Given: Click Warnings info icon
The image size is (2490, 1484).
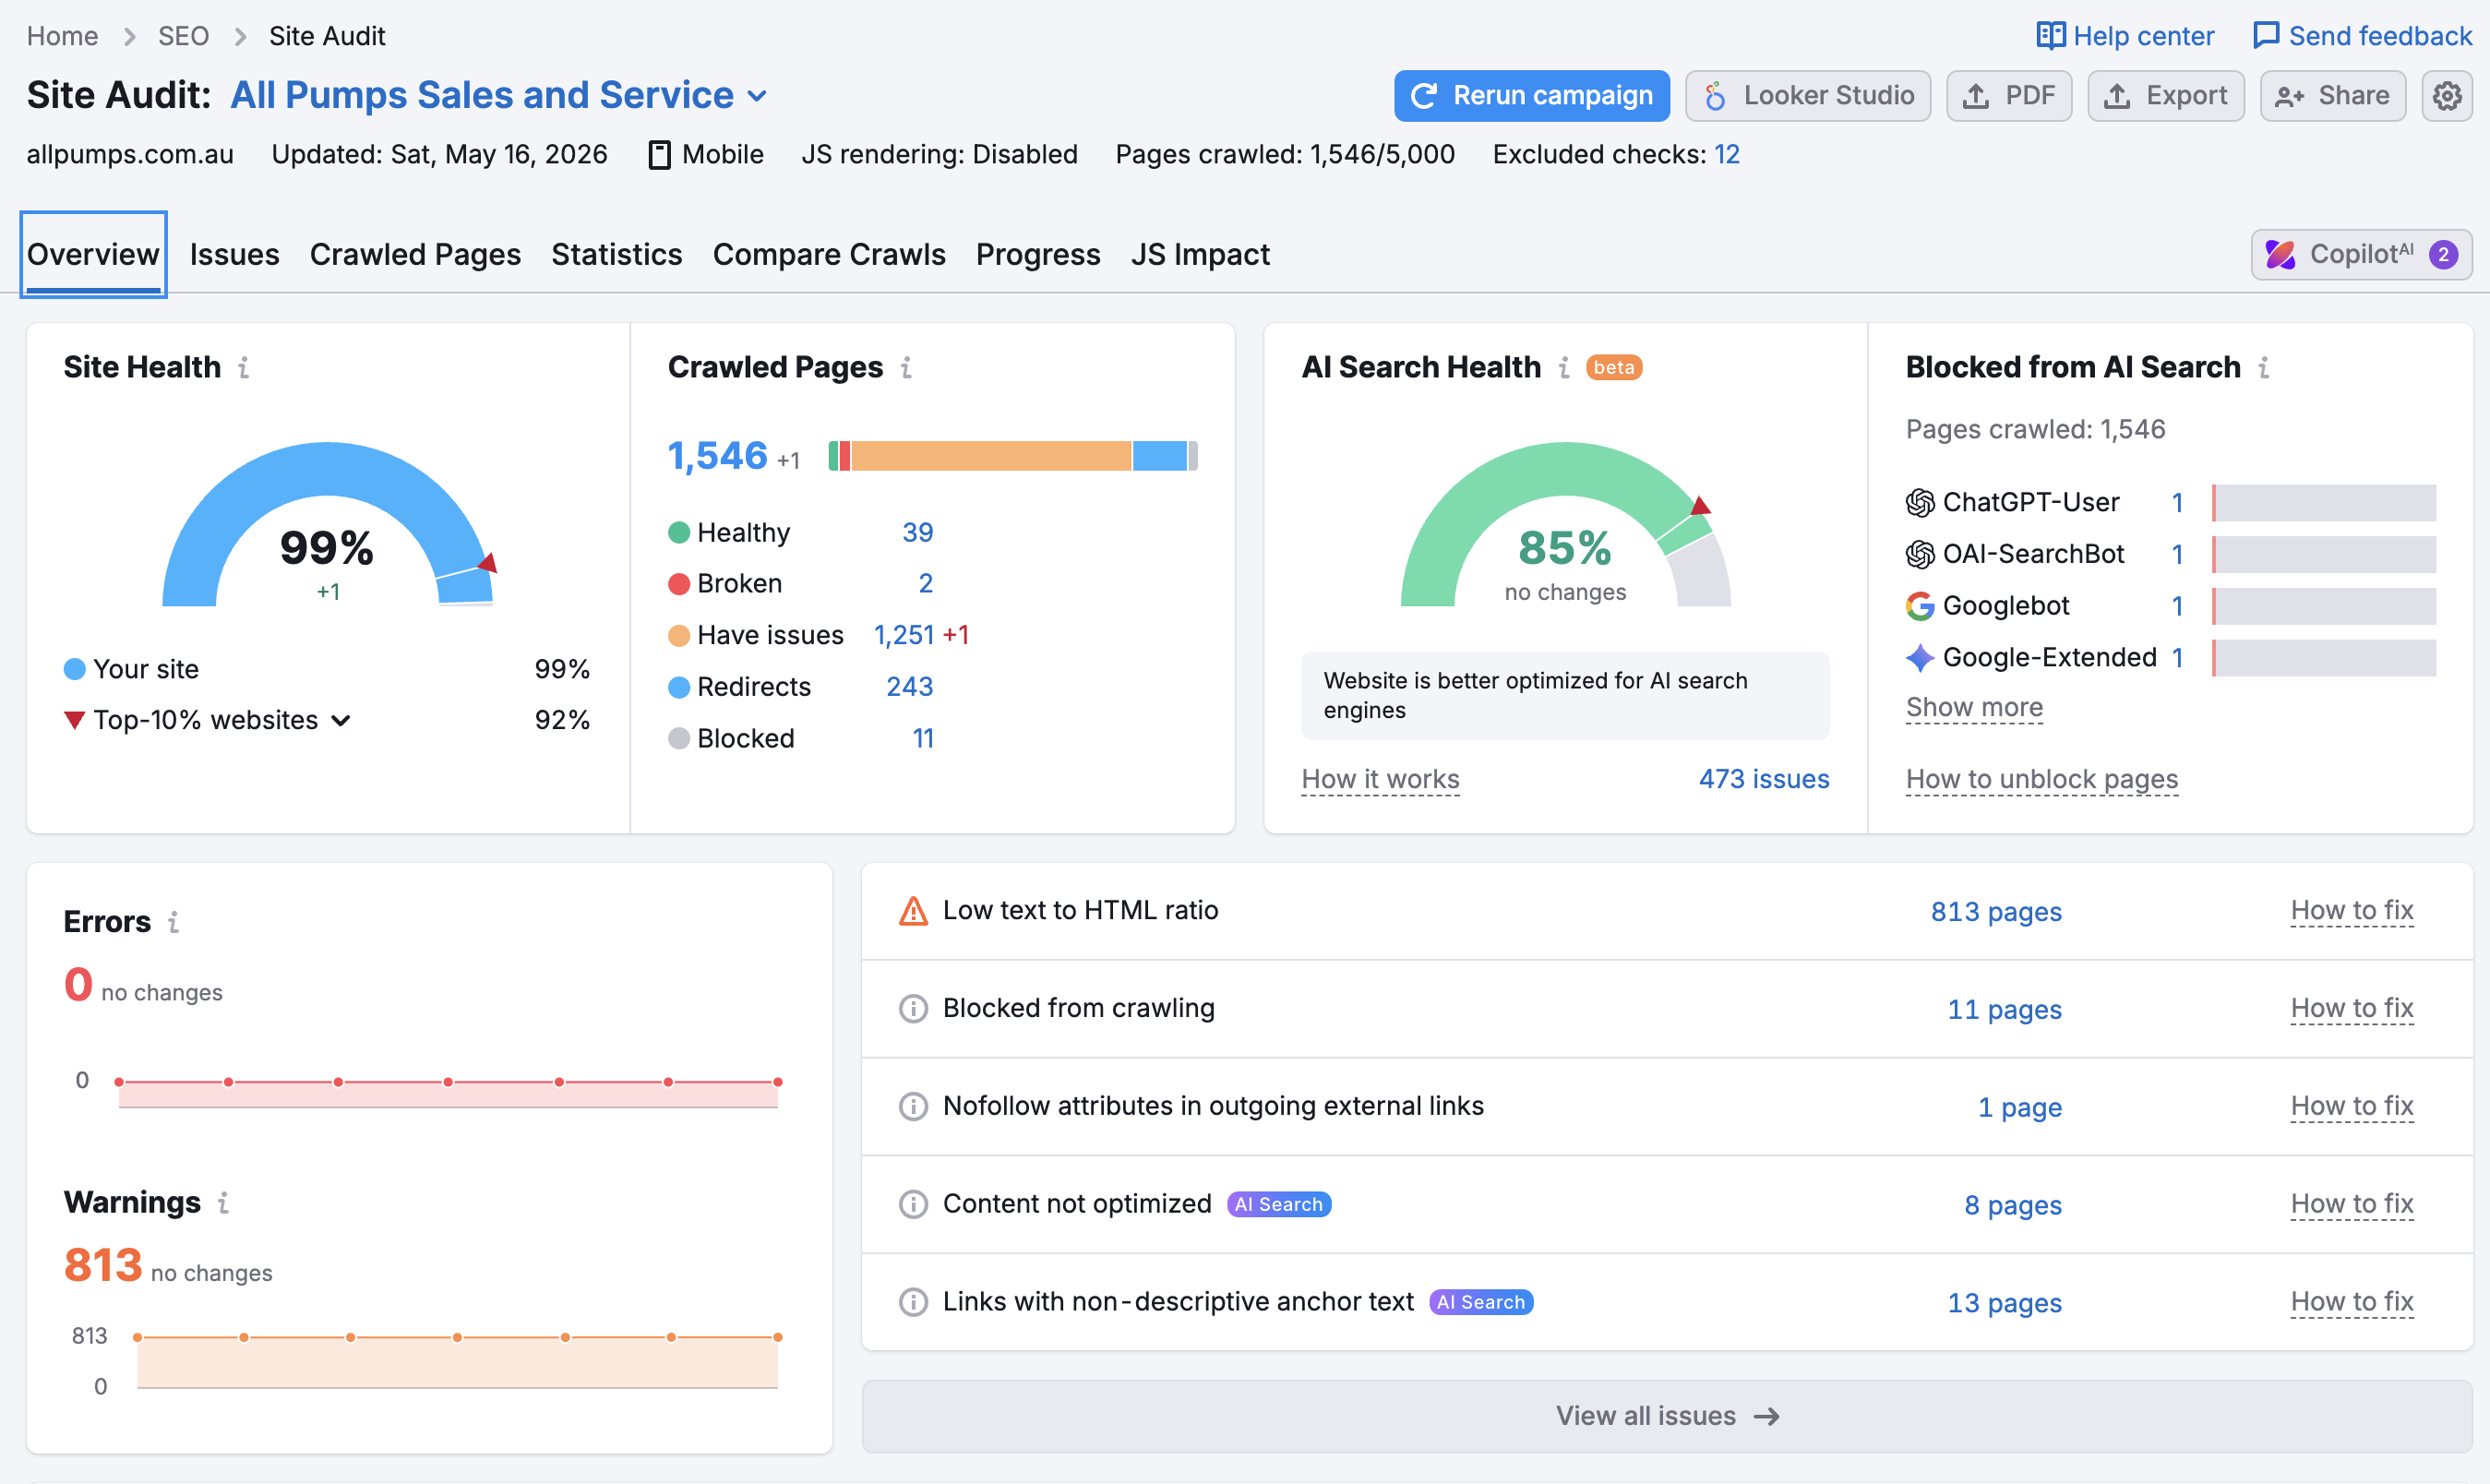Looking at the screenshot, I should point(224,1203).
